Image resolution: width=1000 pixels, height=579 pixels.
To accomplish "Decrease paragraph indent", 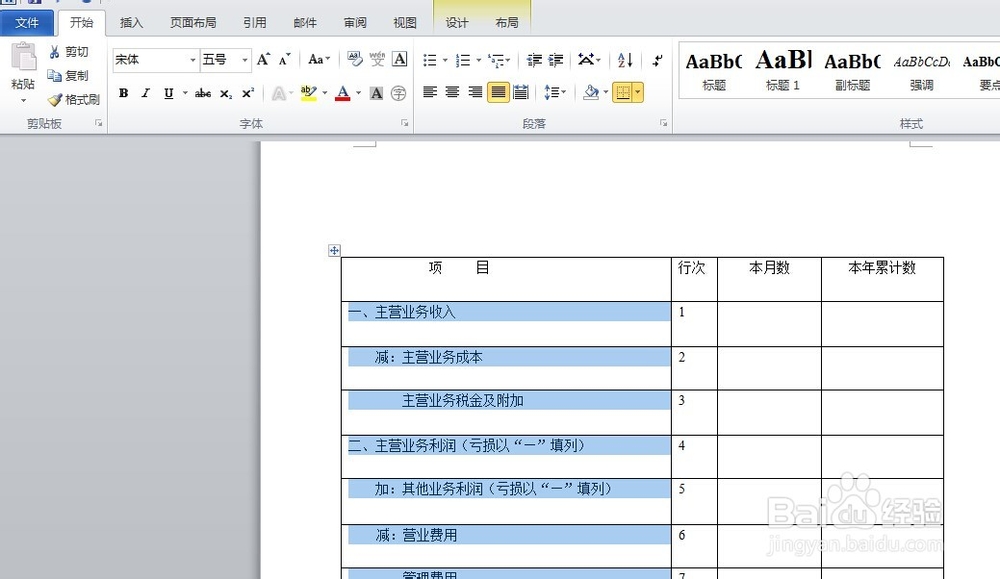I will (x=534, y=60).
